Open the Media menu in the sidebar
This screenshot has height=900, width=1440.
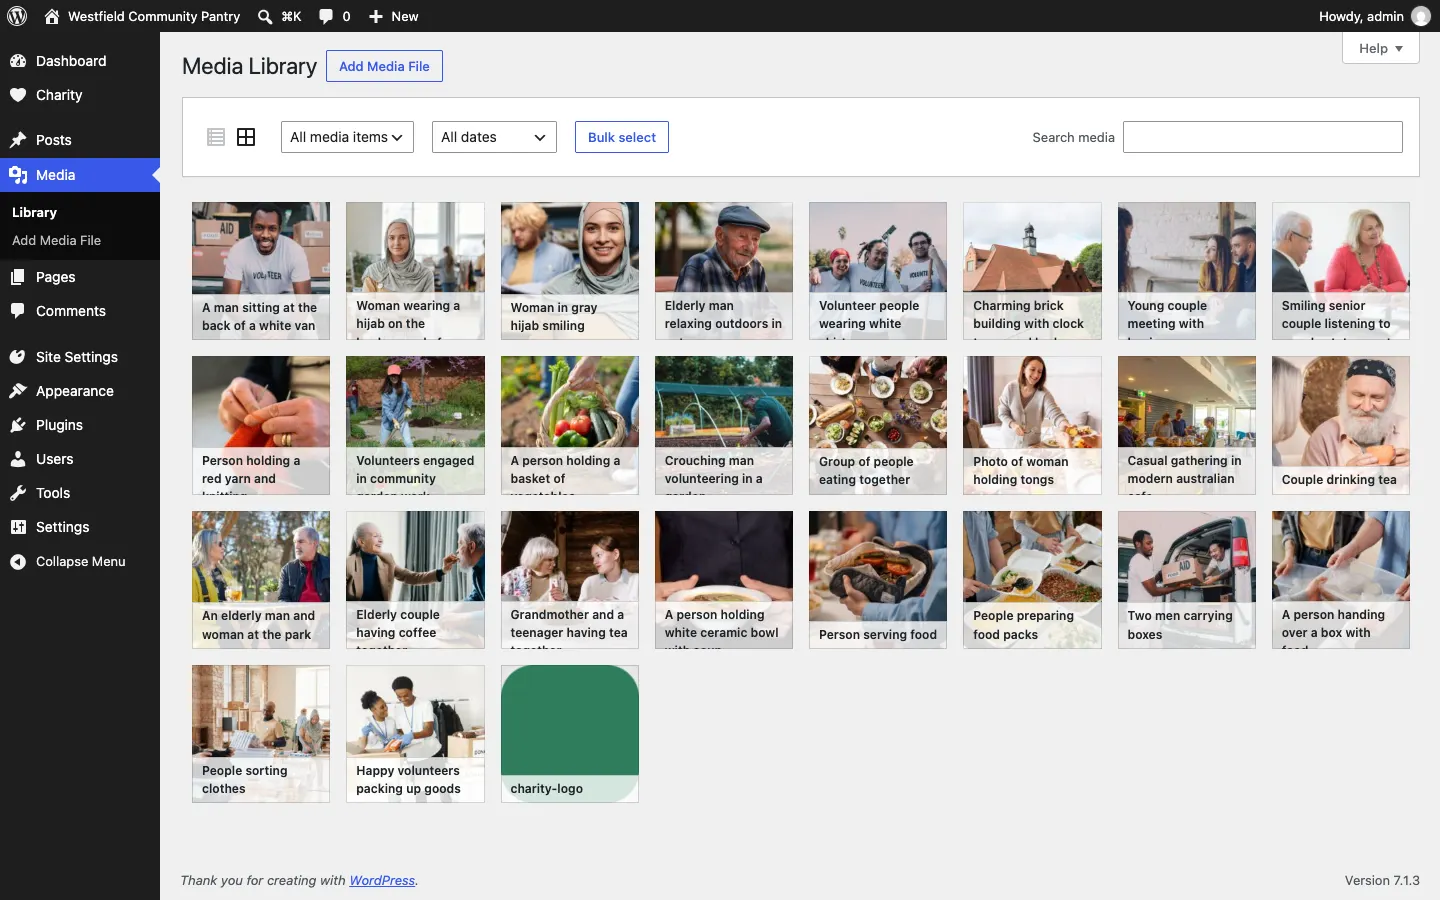[80, 175]
